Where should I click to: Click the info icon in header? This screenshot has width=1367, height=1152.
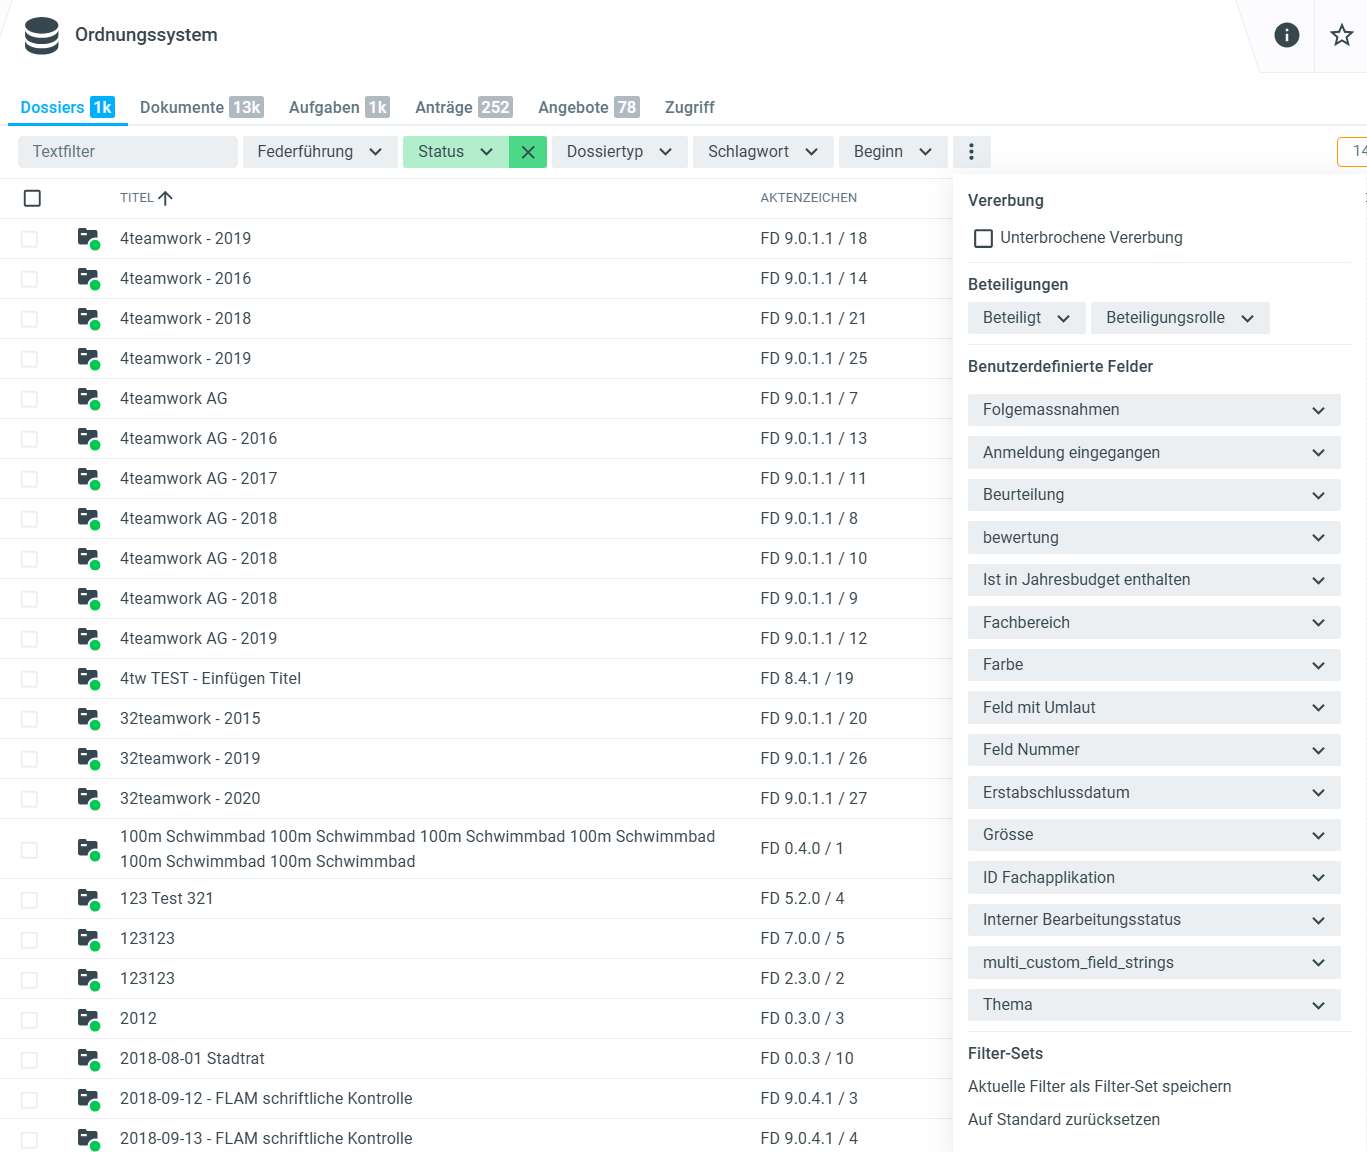tap(1286, 36)
